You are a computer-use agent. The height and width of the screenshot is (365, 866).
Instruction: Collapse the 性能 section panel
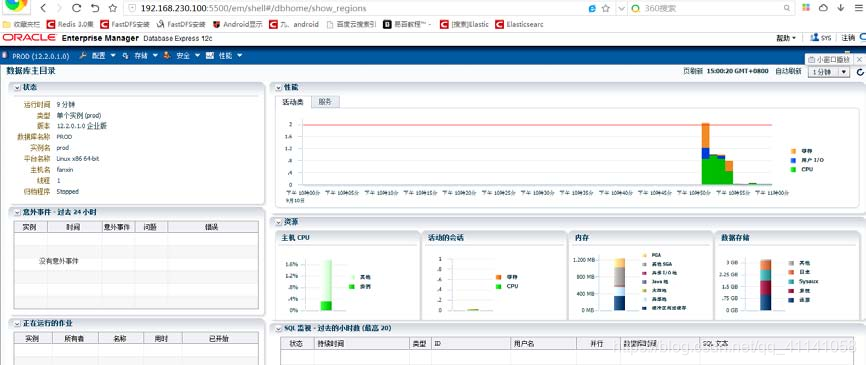click(x=278, y=87)
